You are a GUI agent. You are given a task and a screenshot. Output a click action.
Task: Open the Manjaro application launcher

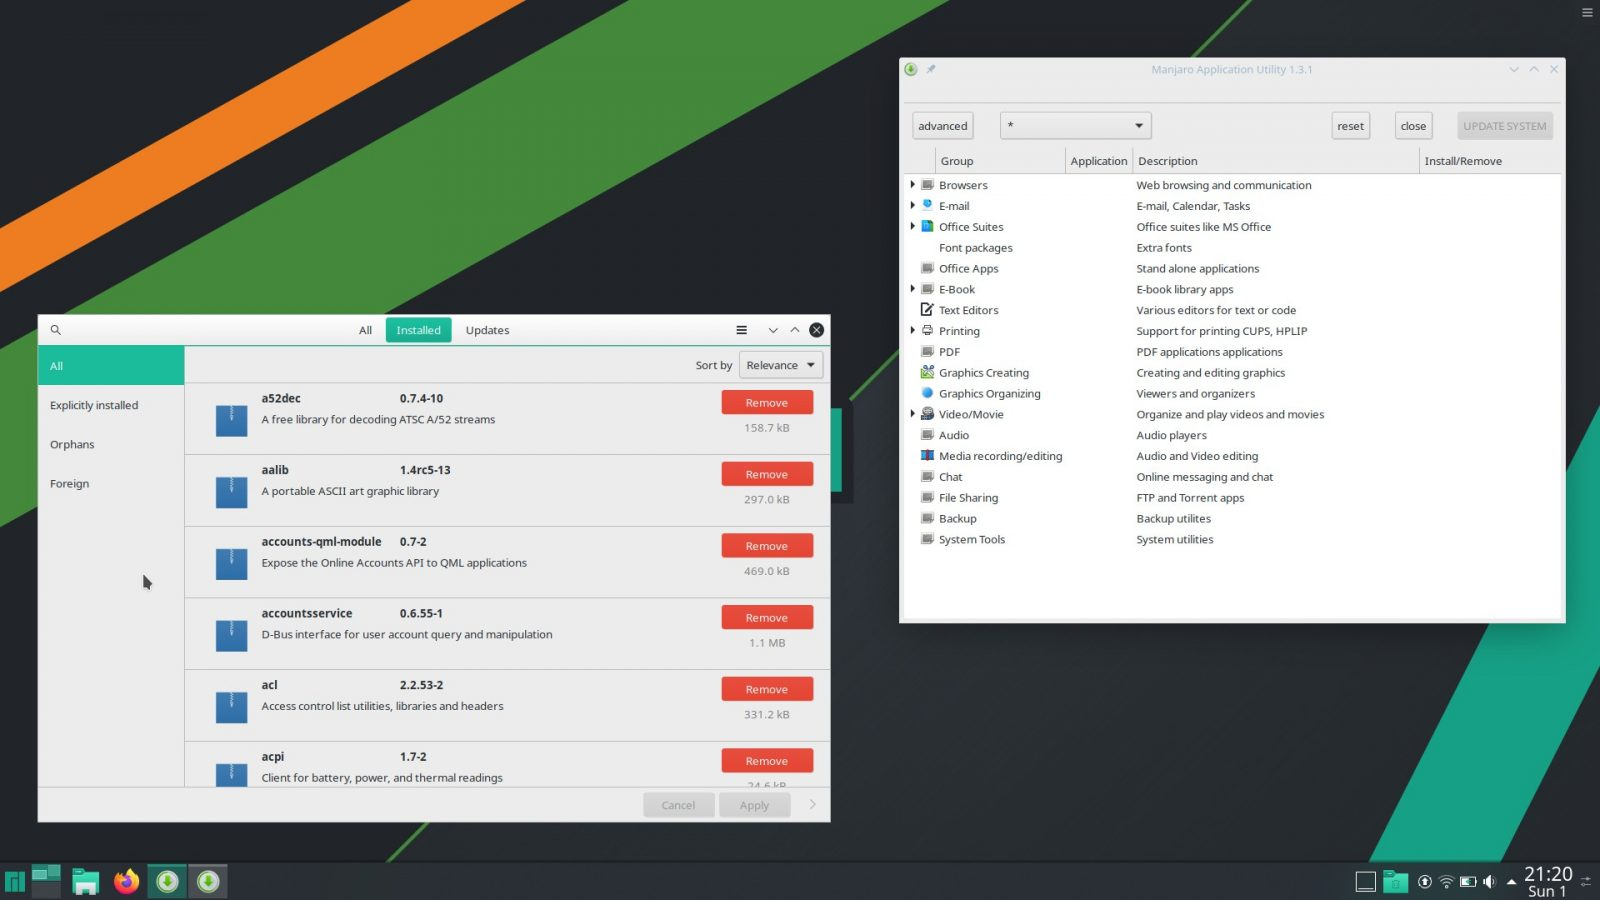coord(15,881)
